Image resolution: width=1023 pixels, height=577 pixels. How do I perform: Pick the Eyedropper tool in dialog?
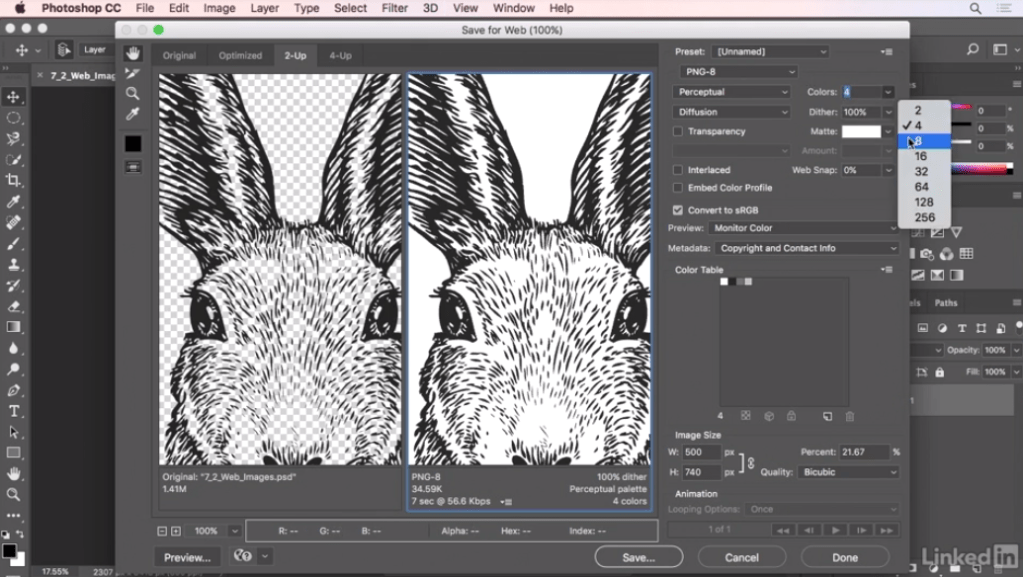coord(133,114)
